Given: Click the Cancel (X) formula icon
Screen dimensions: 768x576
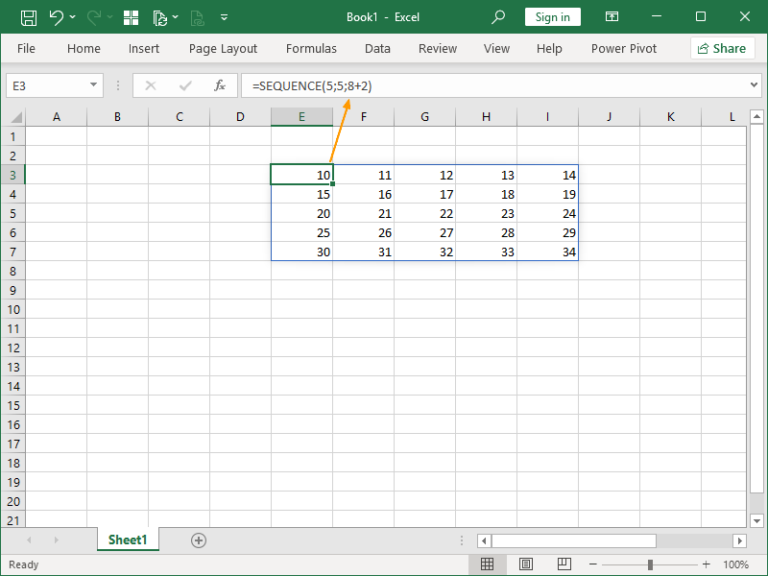Looking at the screenshot, I should [x=150, y=86].
